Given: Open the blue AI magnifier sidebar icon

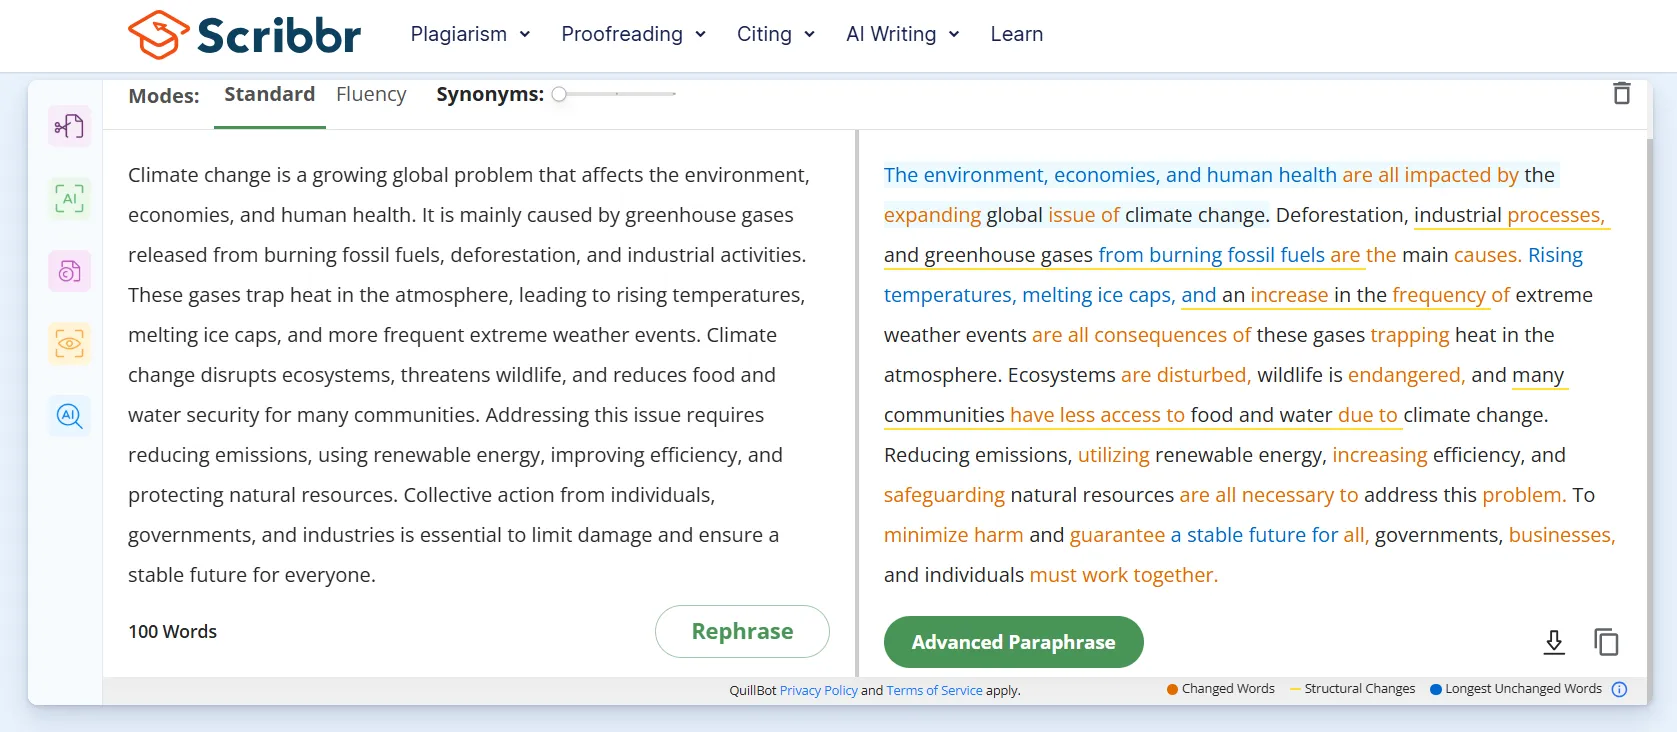Looking at the screenshot, I should [x=69, y=416].
